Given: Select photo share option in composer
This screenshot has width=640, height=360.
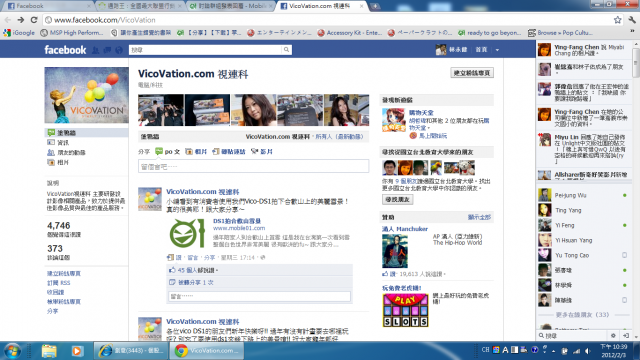Looking at the screenshot, I should coord(196,151).
